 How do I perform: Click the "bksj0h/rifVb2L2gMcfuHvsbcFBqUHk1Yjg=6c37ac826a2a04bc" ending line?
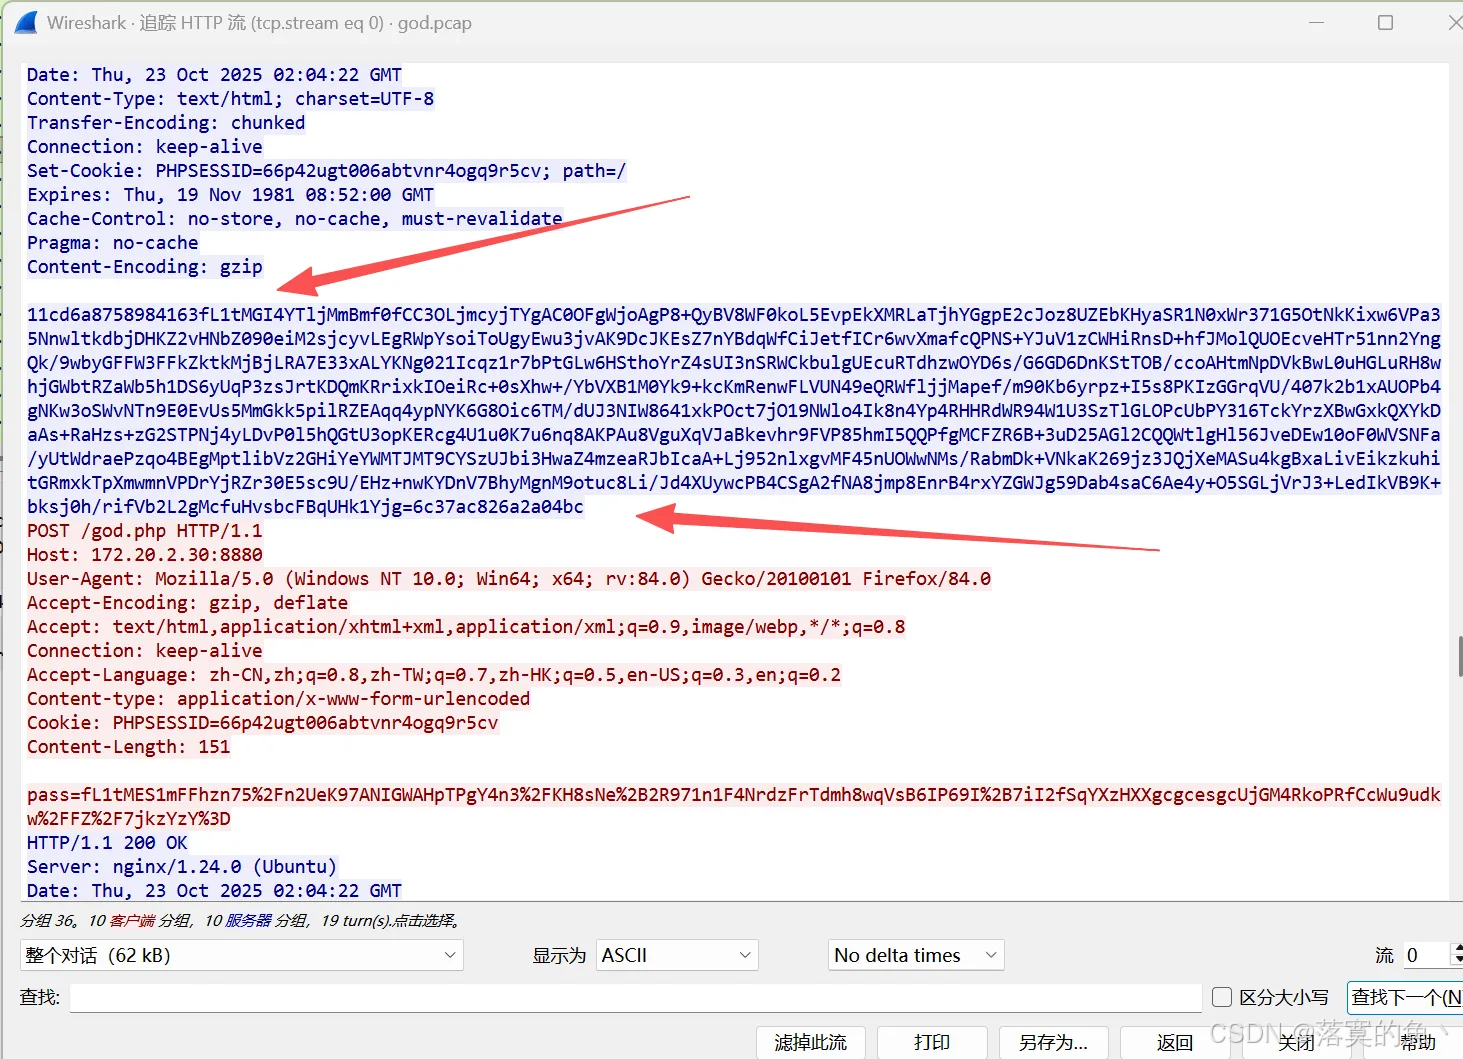pos(305,507)
